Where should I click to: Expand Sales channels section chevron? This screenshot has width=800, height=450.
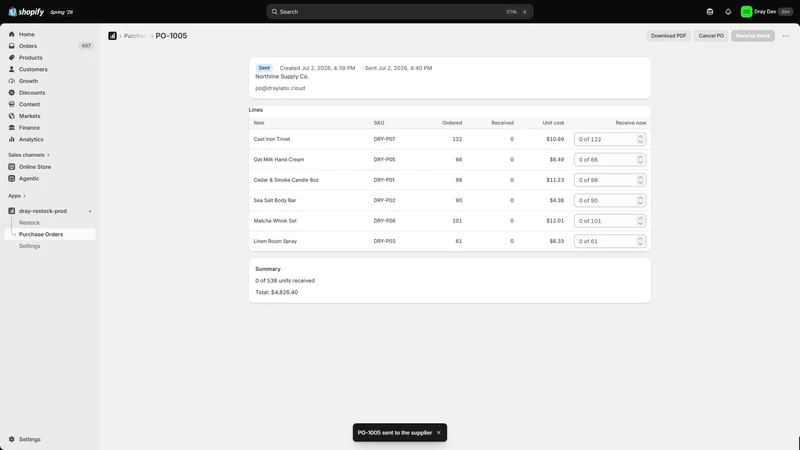48,155
